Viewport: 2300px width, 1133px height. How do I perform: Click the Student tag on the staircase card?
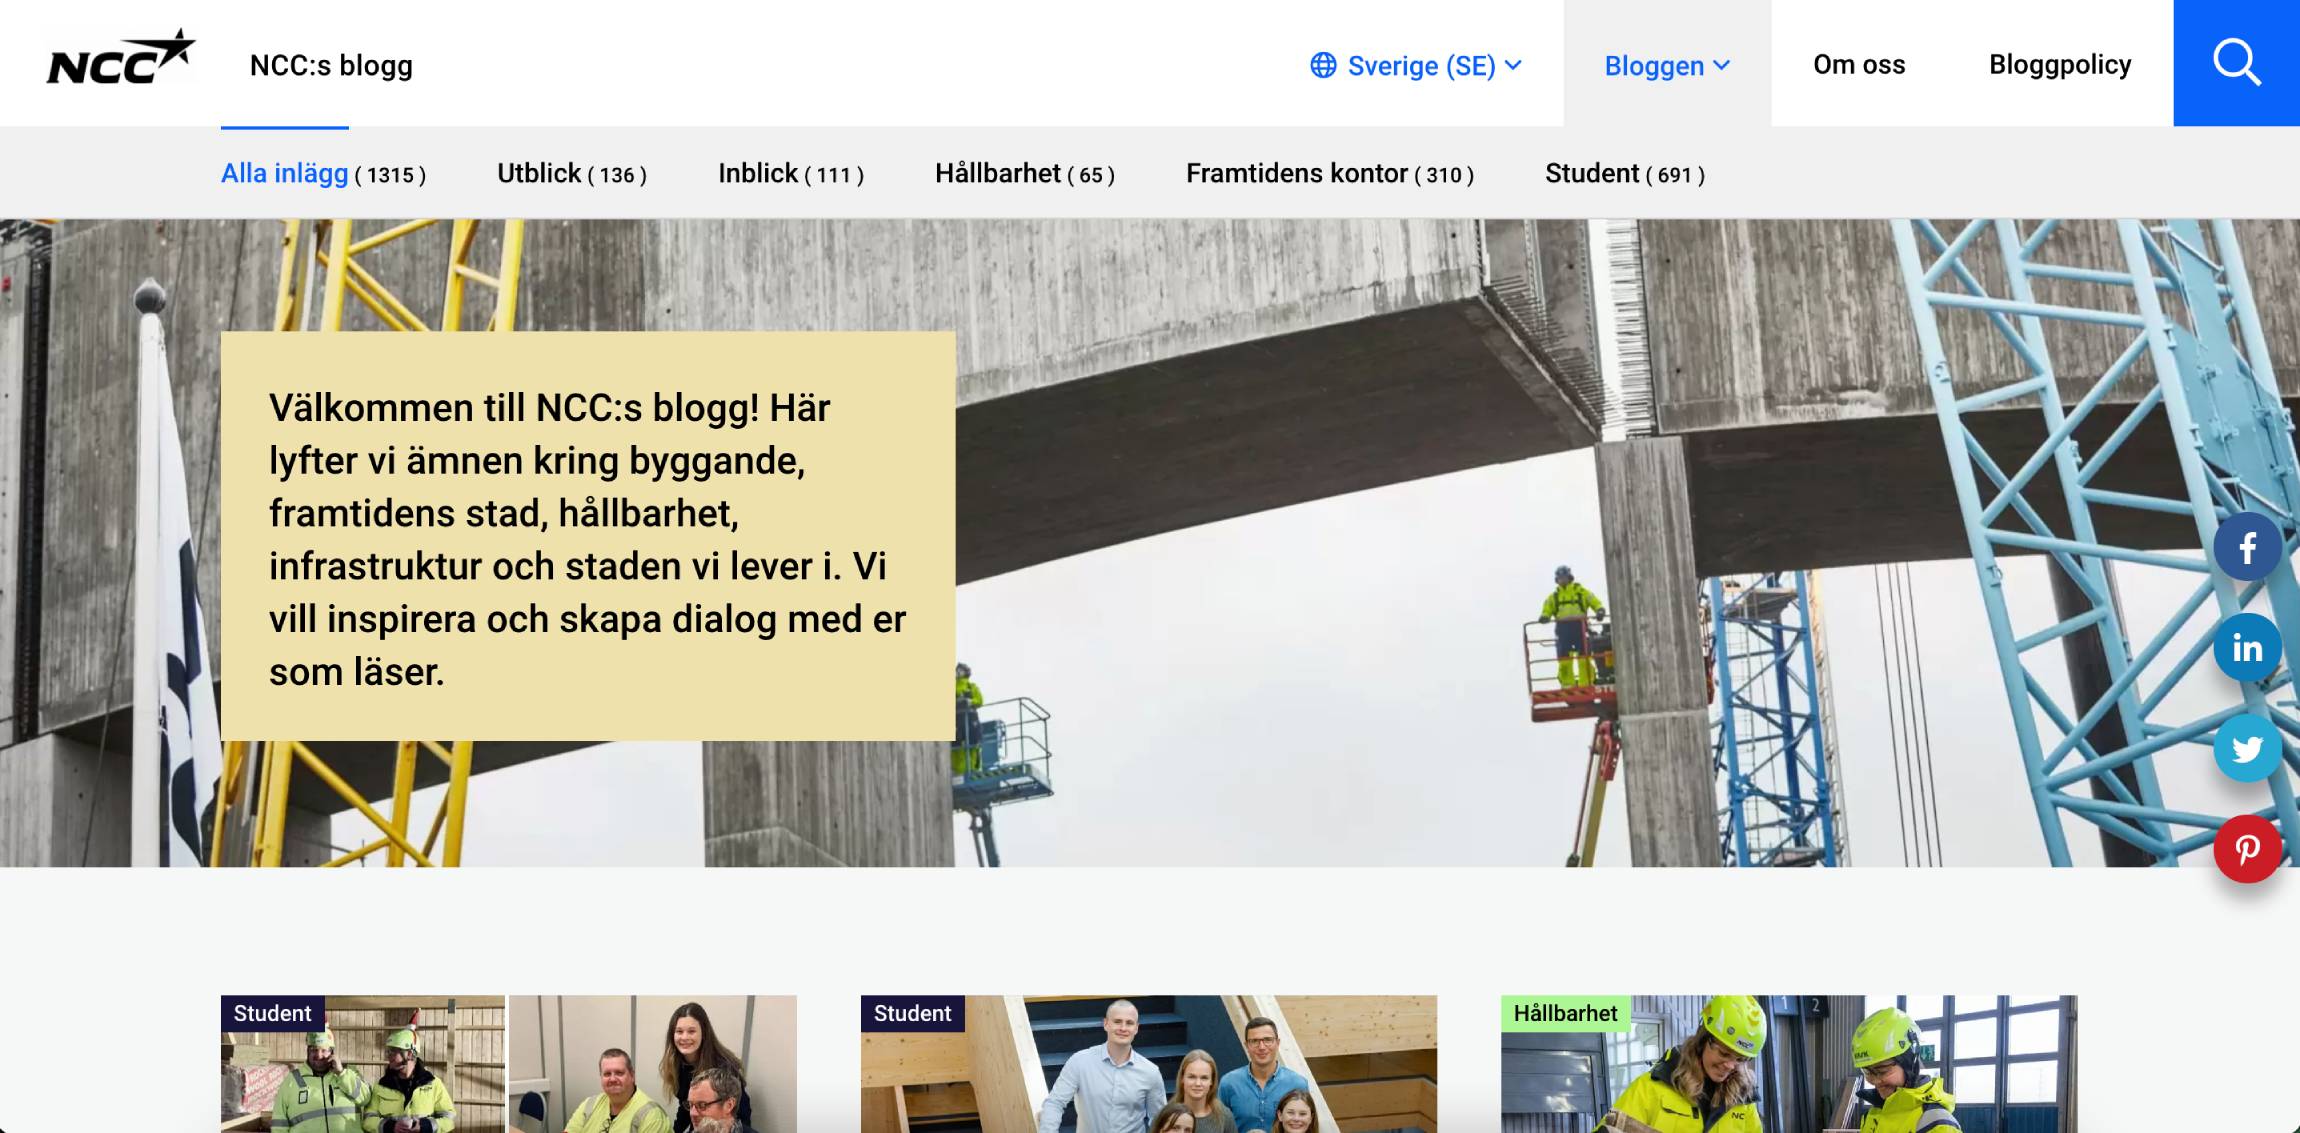pyautogui.click(x=912, y=1013)
